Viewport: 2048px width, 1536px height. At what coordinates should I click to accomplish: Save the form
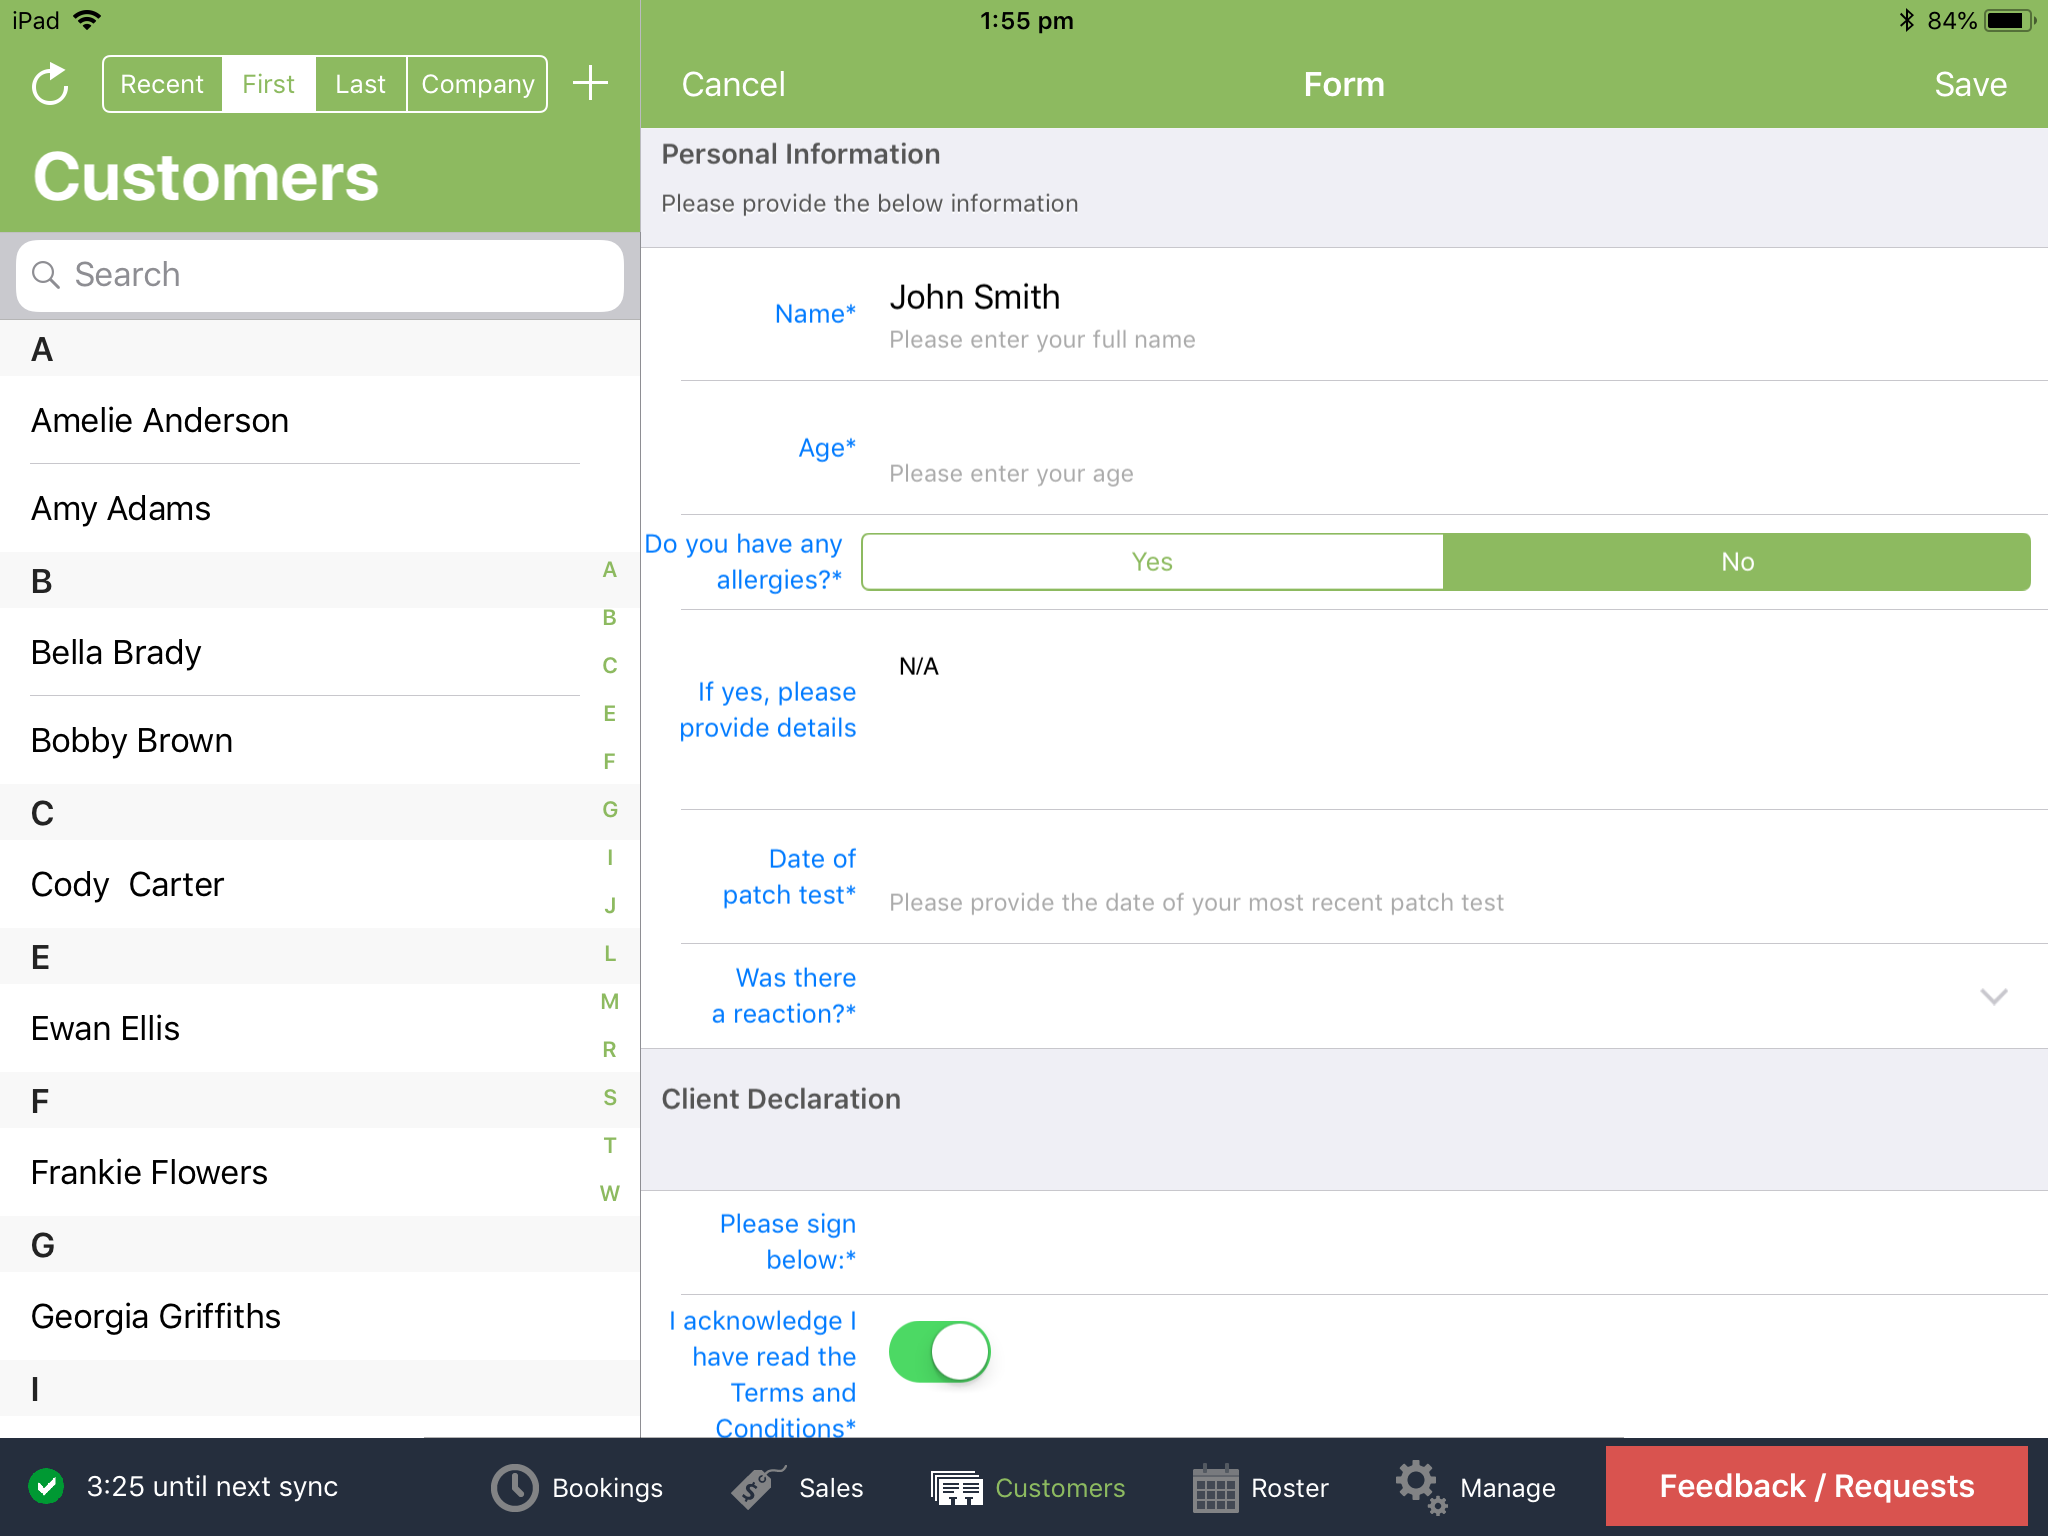(x=1969, y=84)
